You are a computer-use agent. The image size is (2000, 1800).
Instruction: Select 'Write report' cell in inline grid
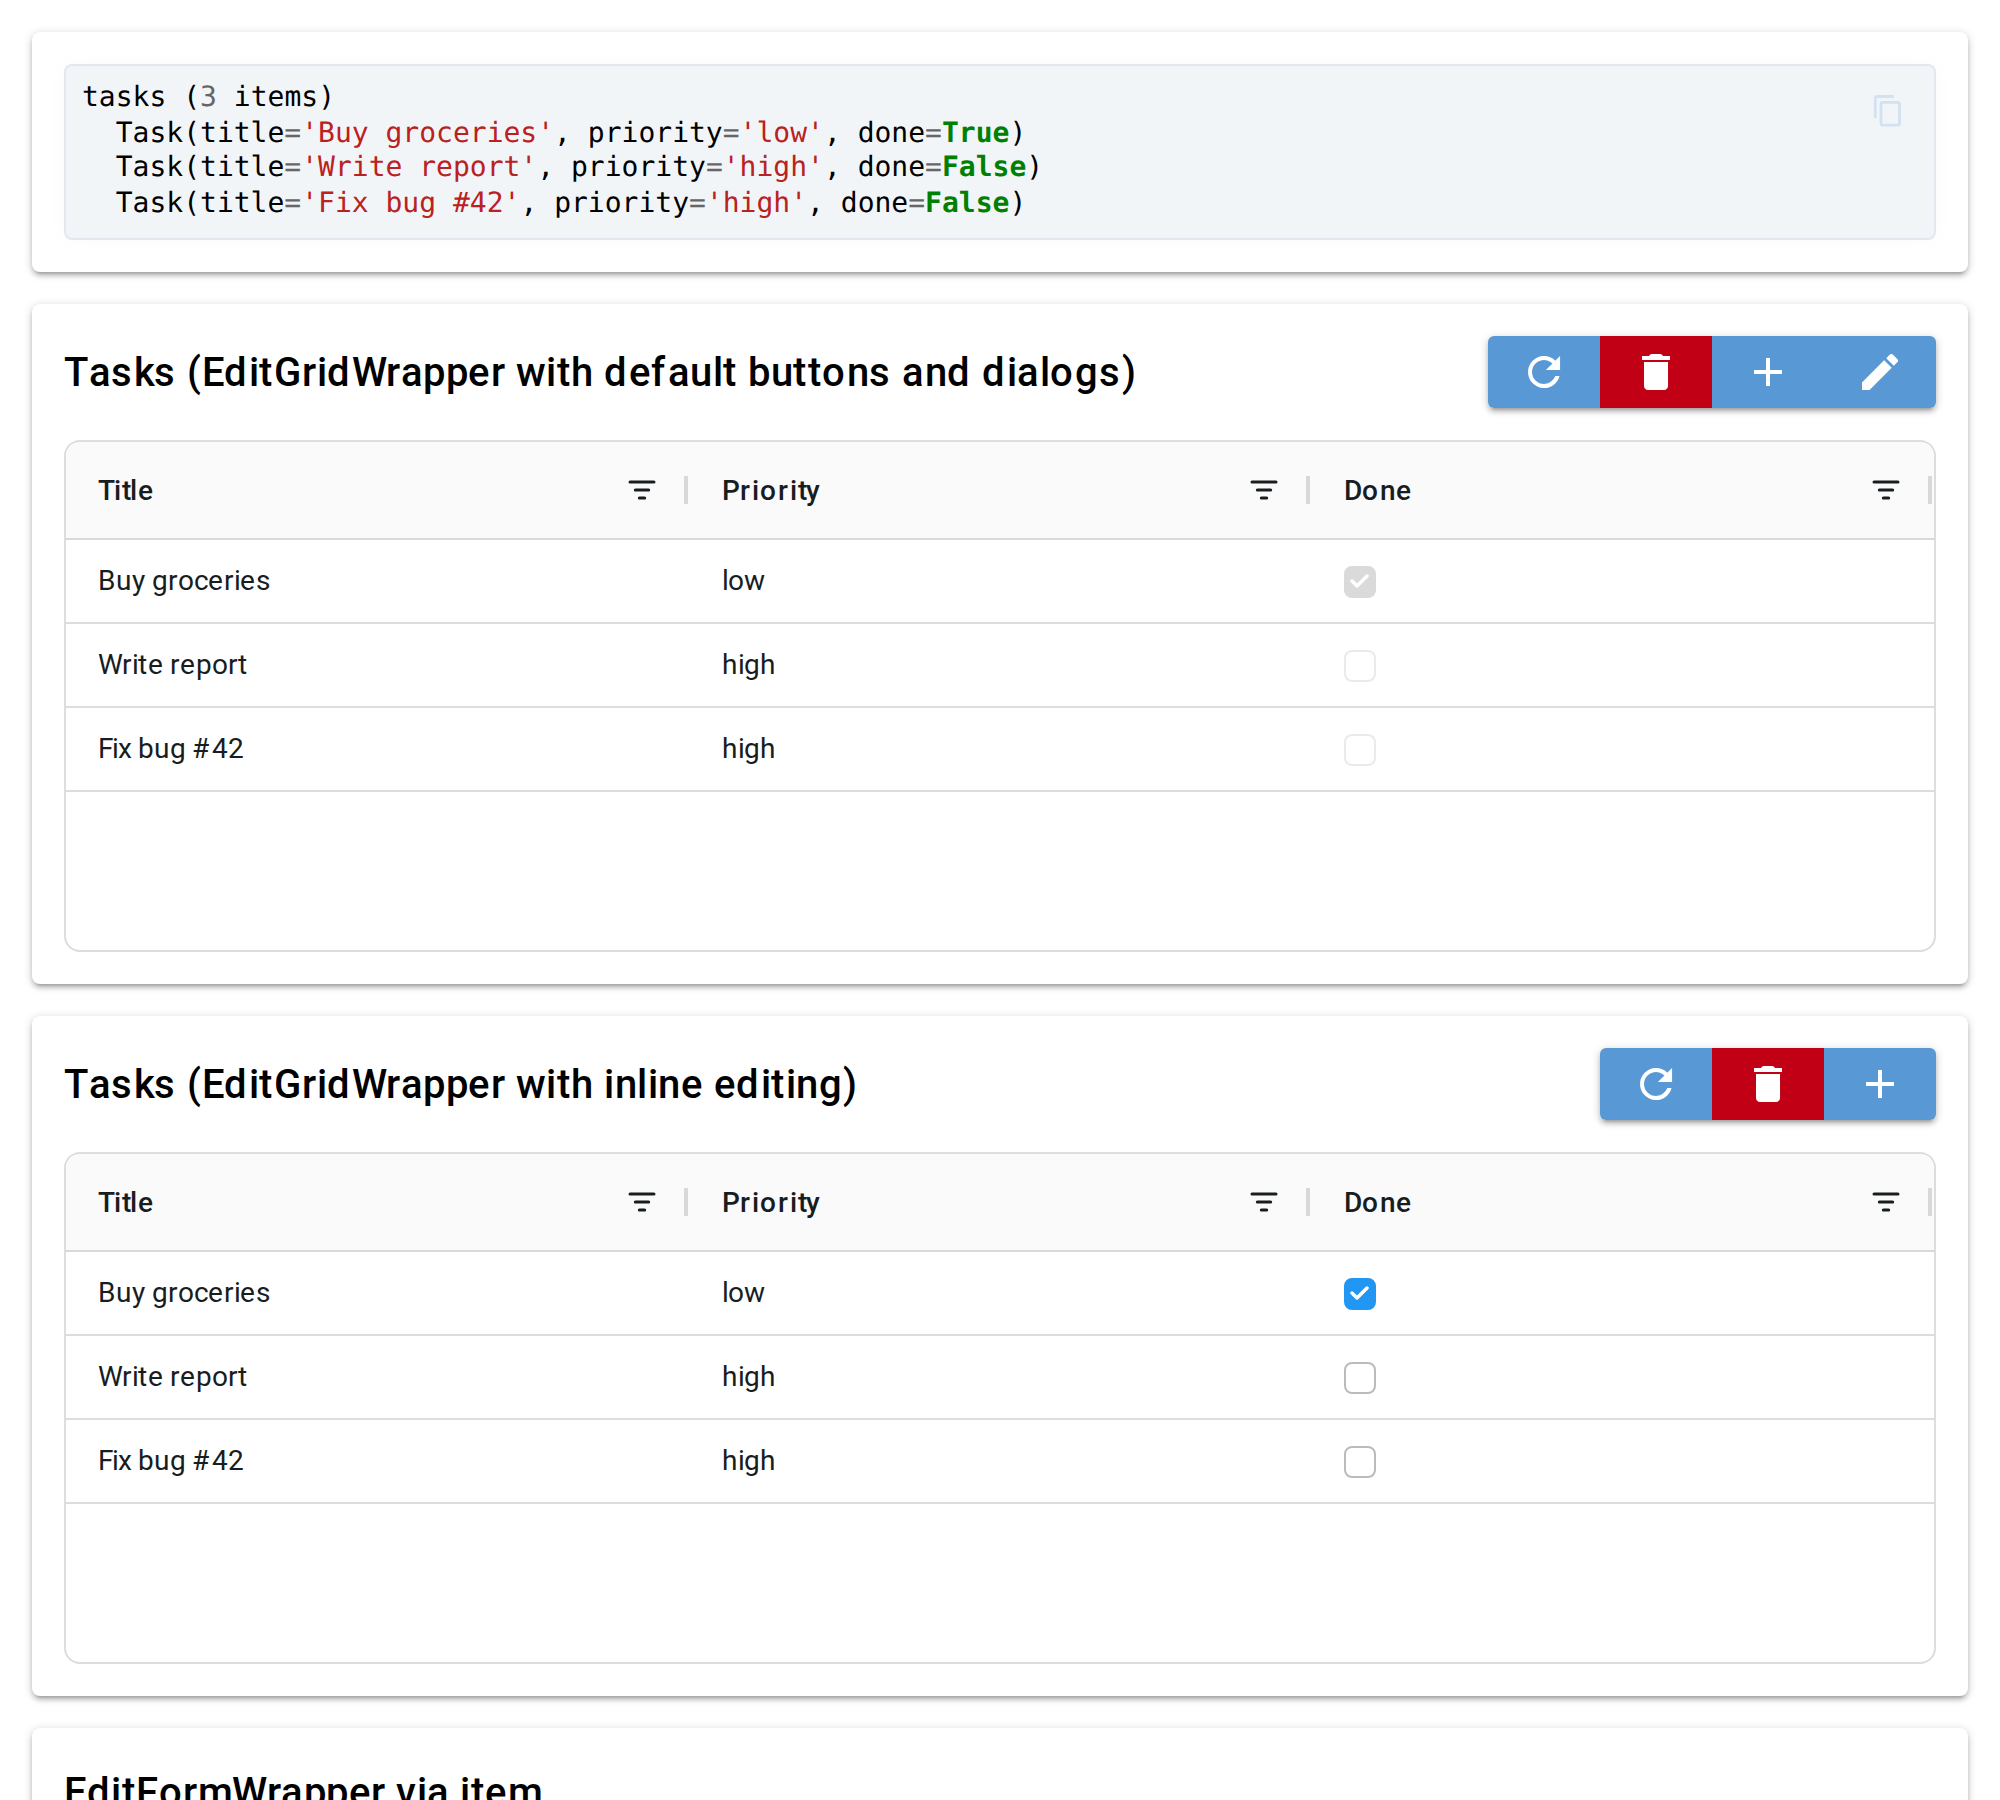click(x=377, y=1377)
